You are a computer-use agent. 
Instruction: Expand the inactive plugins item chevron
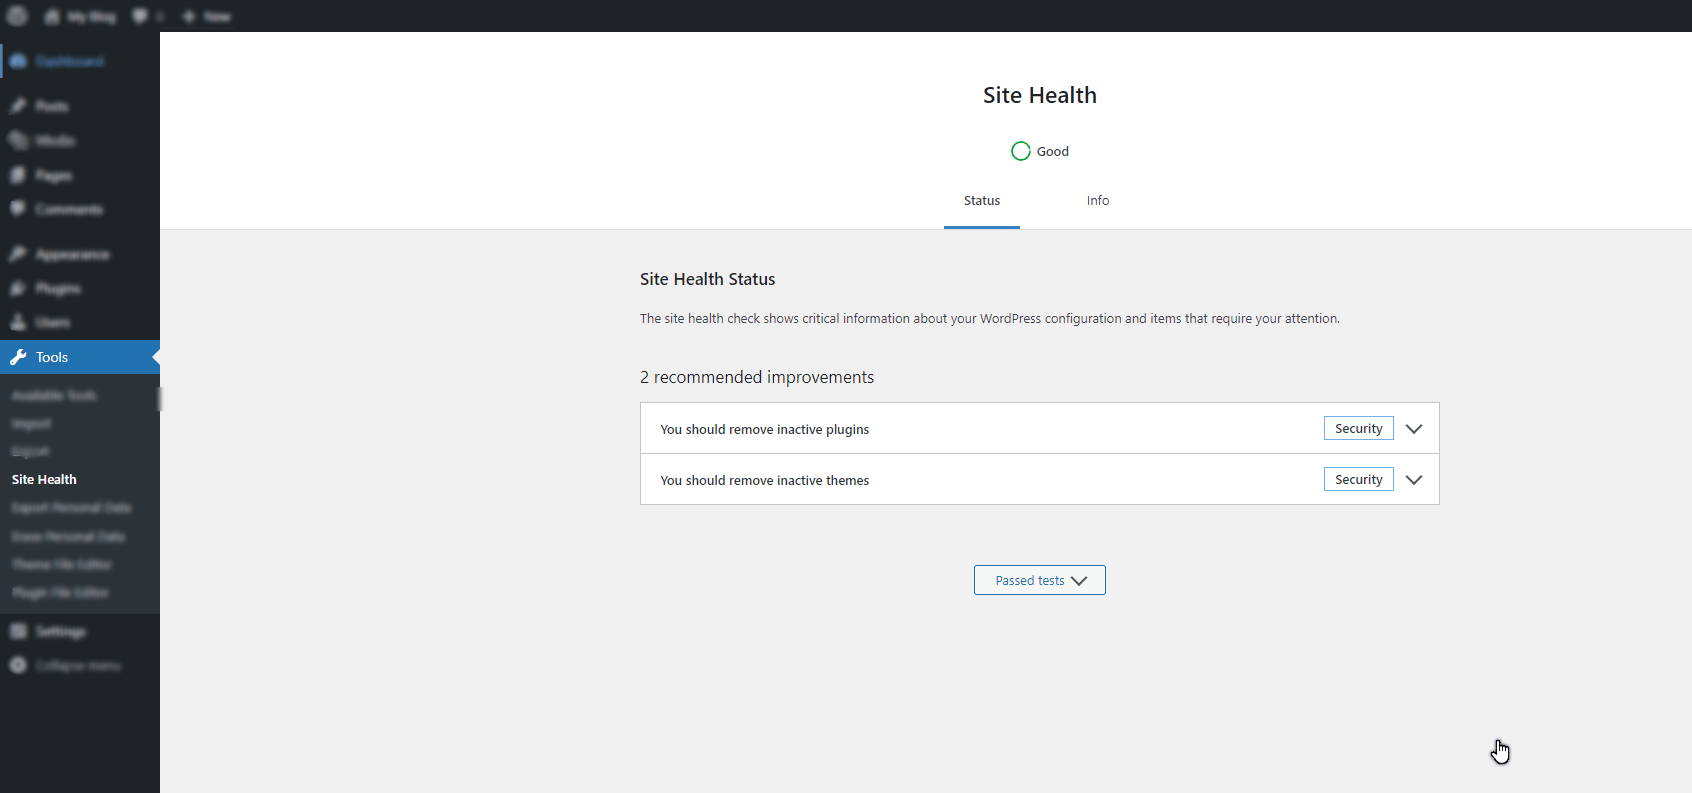[x=1413, y=429]
